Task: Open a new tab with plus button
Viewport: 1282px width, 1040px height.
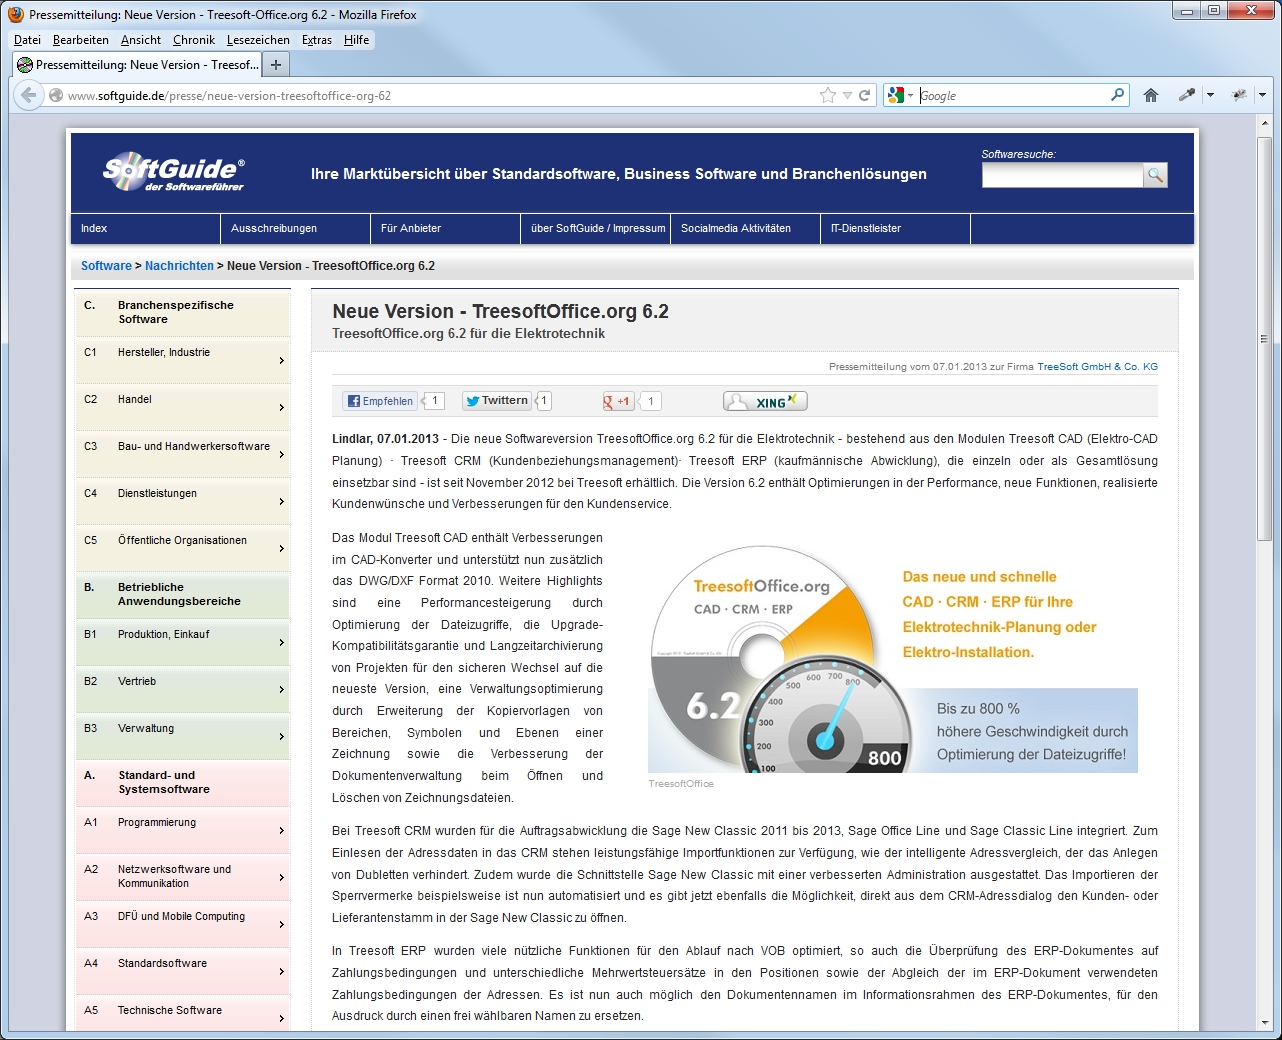Action: pyautogui.click(x=275, y=65)
